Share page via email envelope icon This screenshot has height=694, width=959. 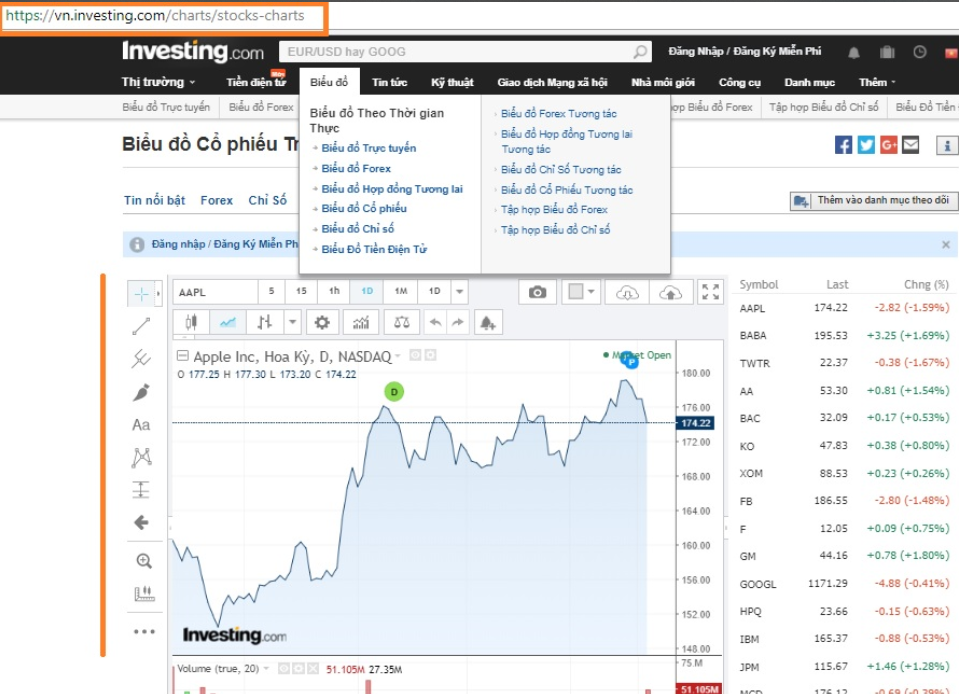911,146
